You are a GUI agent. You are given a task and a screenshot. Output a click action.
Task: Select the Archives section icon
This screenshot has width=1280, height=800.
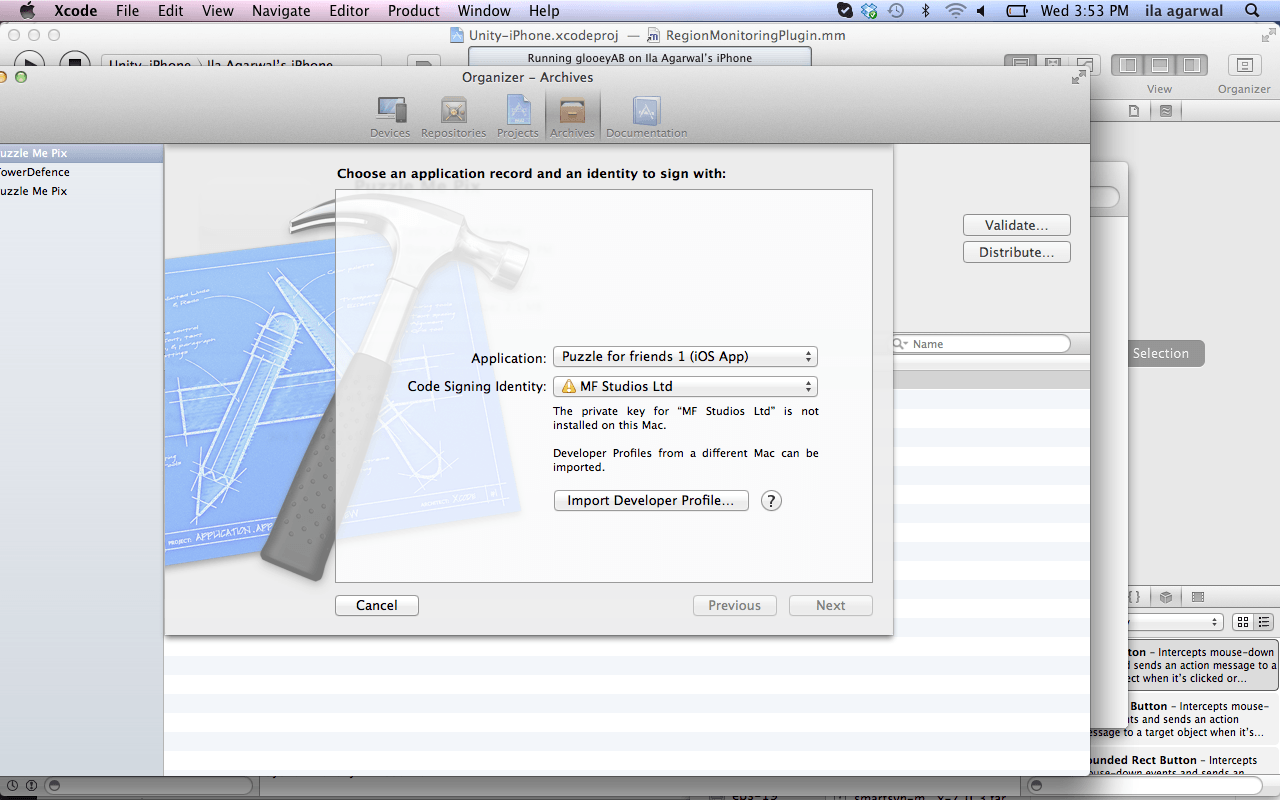[572, 117]
